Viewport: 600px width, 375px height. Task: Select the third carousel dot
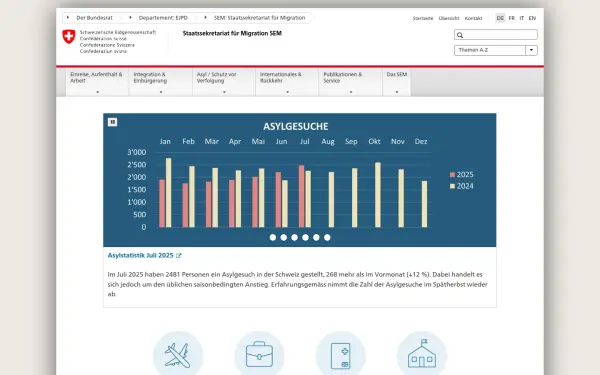pyautogui.click(x=294, y=238)
